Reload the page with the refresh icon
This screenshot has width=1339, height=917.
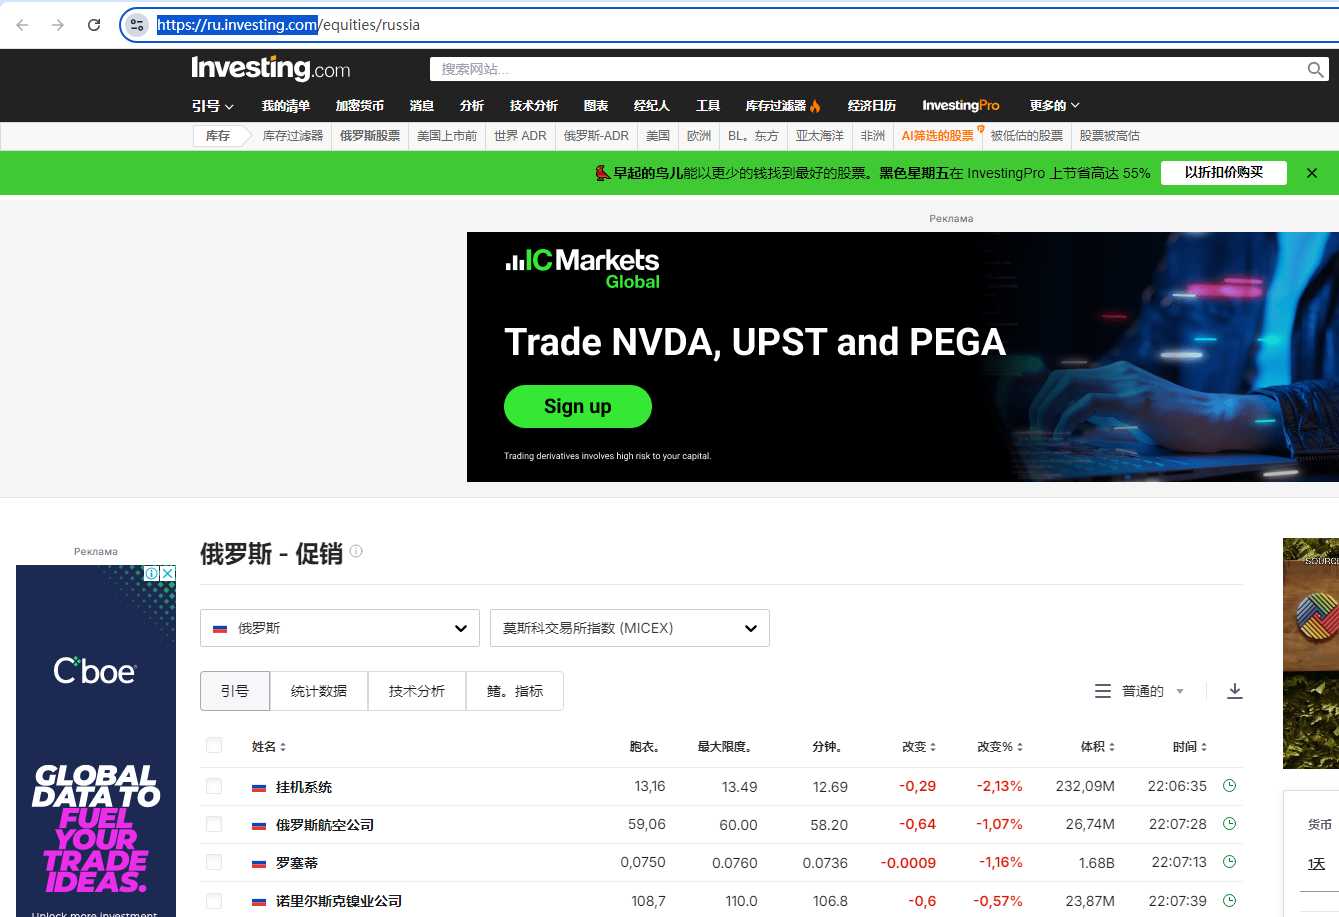94,25
